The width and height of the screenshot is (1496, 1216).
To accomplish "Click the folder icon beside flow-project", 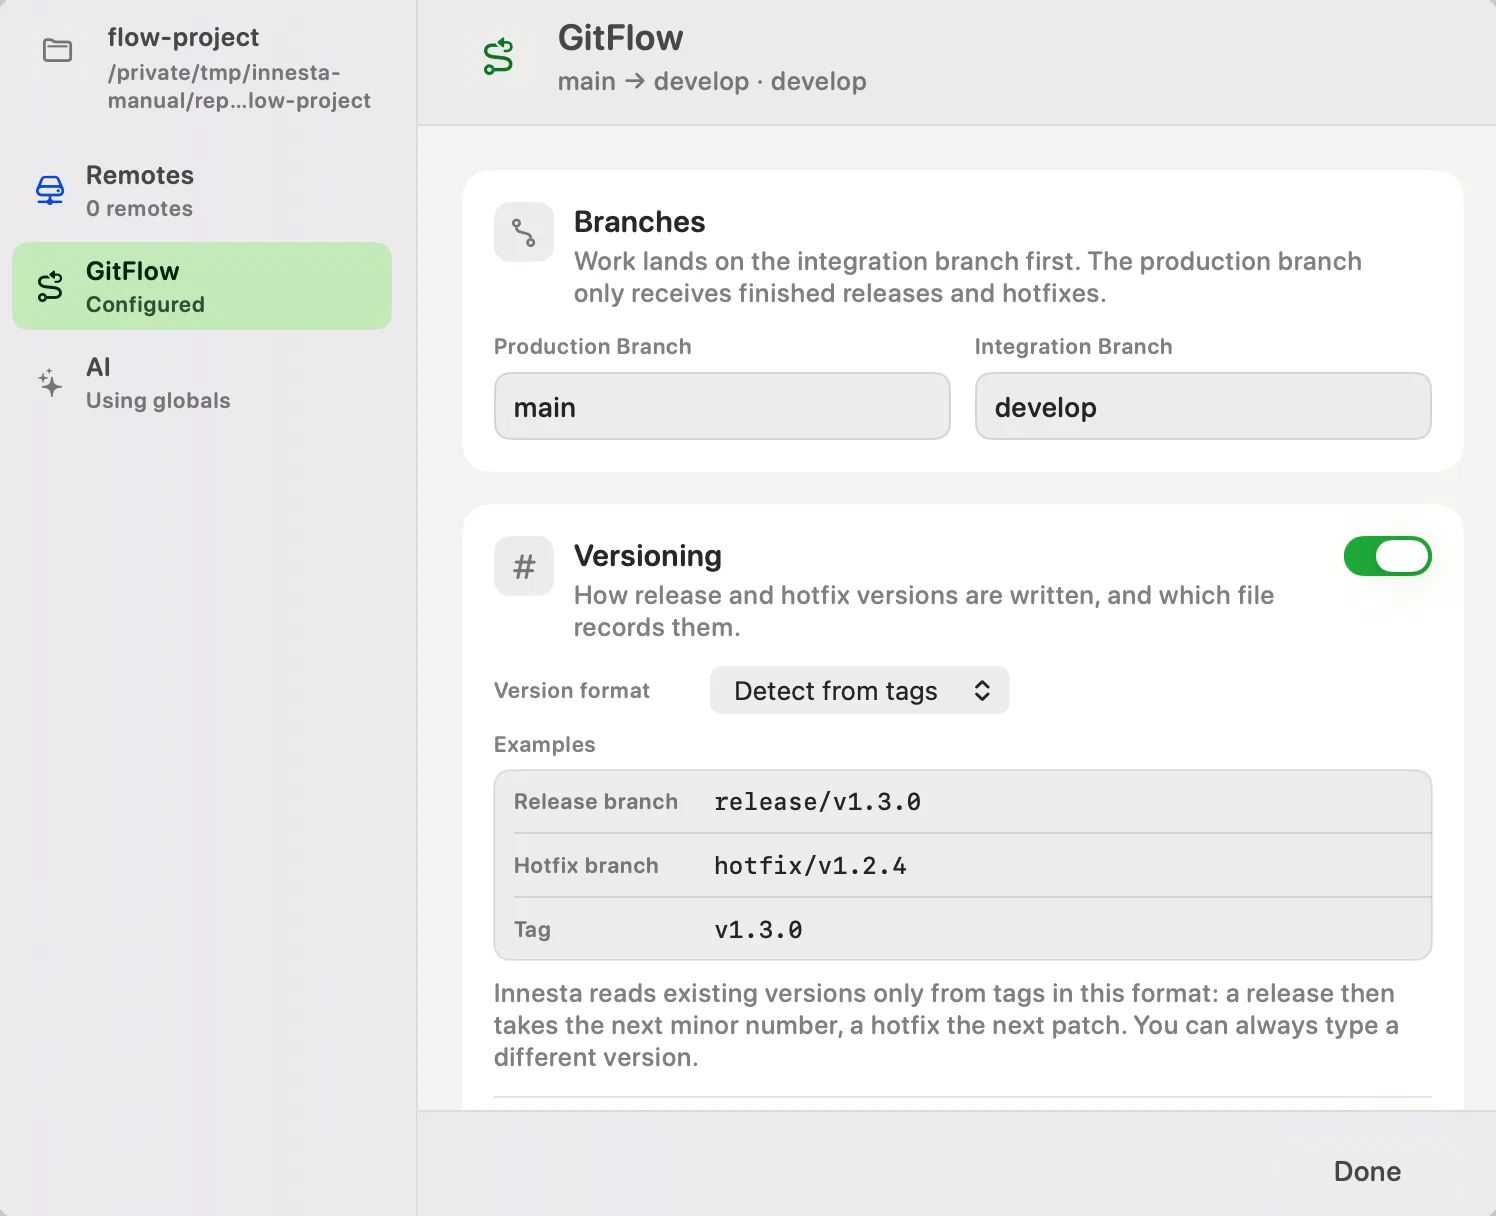I will pos(57,50).
